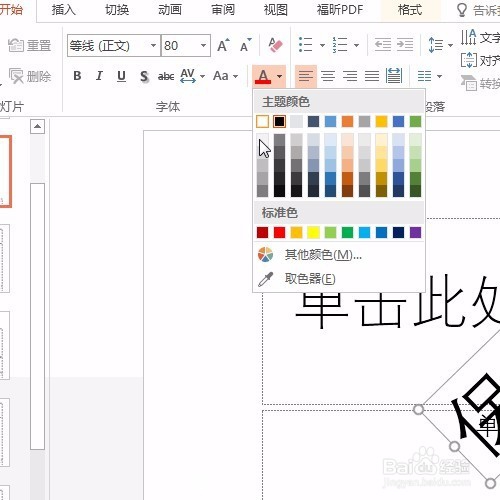Open font size 80 dropdown
This screenshot has height=500, width=500.
(x=203, y=45)
